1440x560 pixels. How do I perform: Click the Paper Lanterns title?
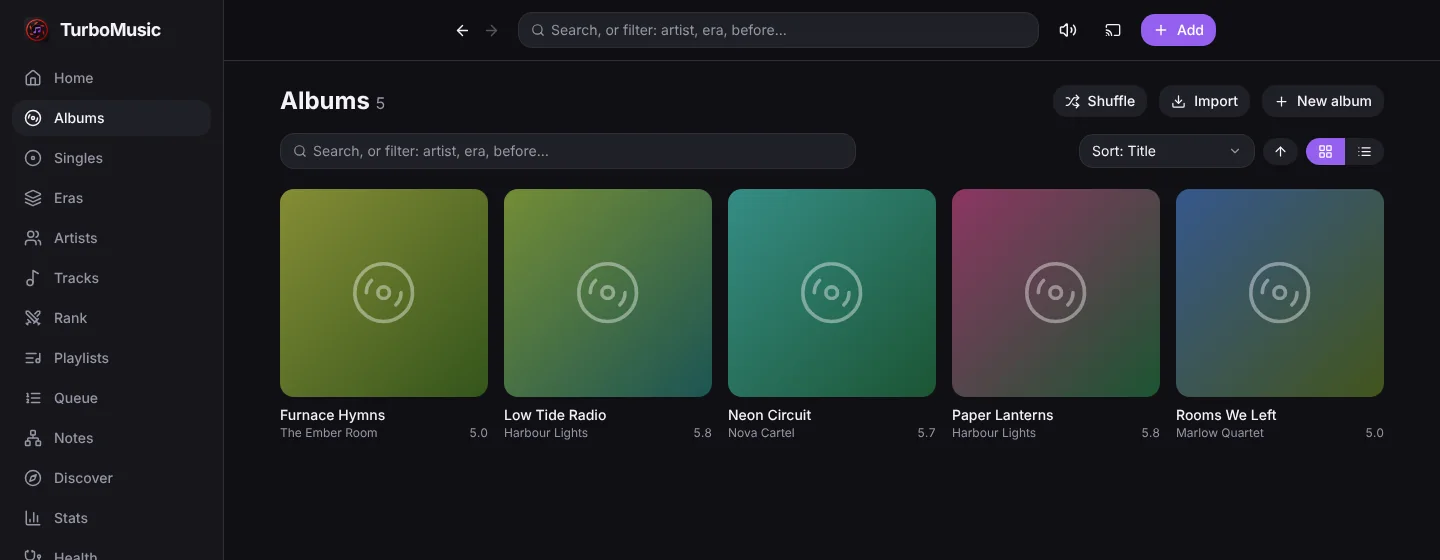[1002, 415]
